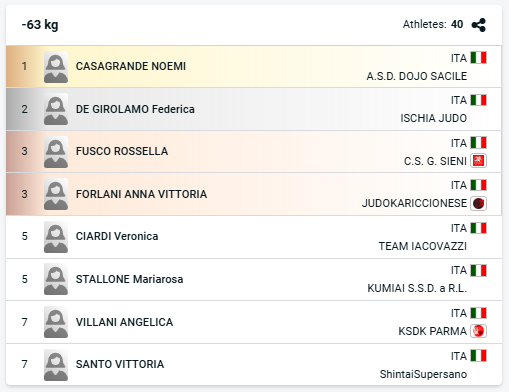Image resolution: width=509 pixels, height=392 pixels.
Task: Select STALLONE Mariarosa in the ranking
Action: coord(129,279)
